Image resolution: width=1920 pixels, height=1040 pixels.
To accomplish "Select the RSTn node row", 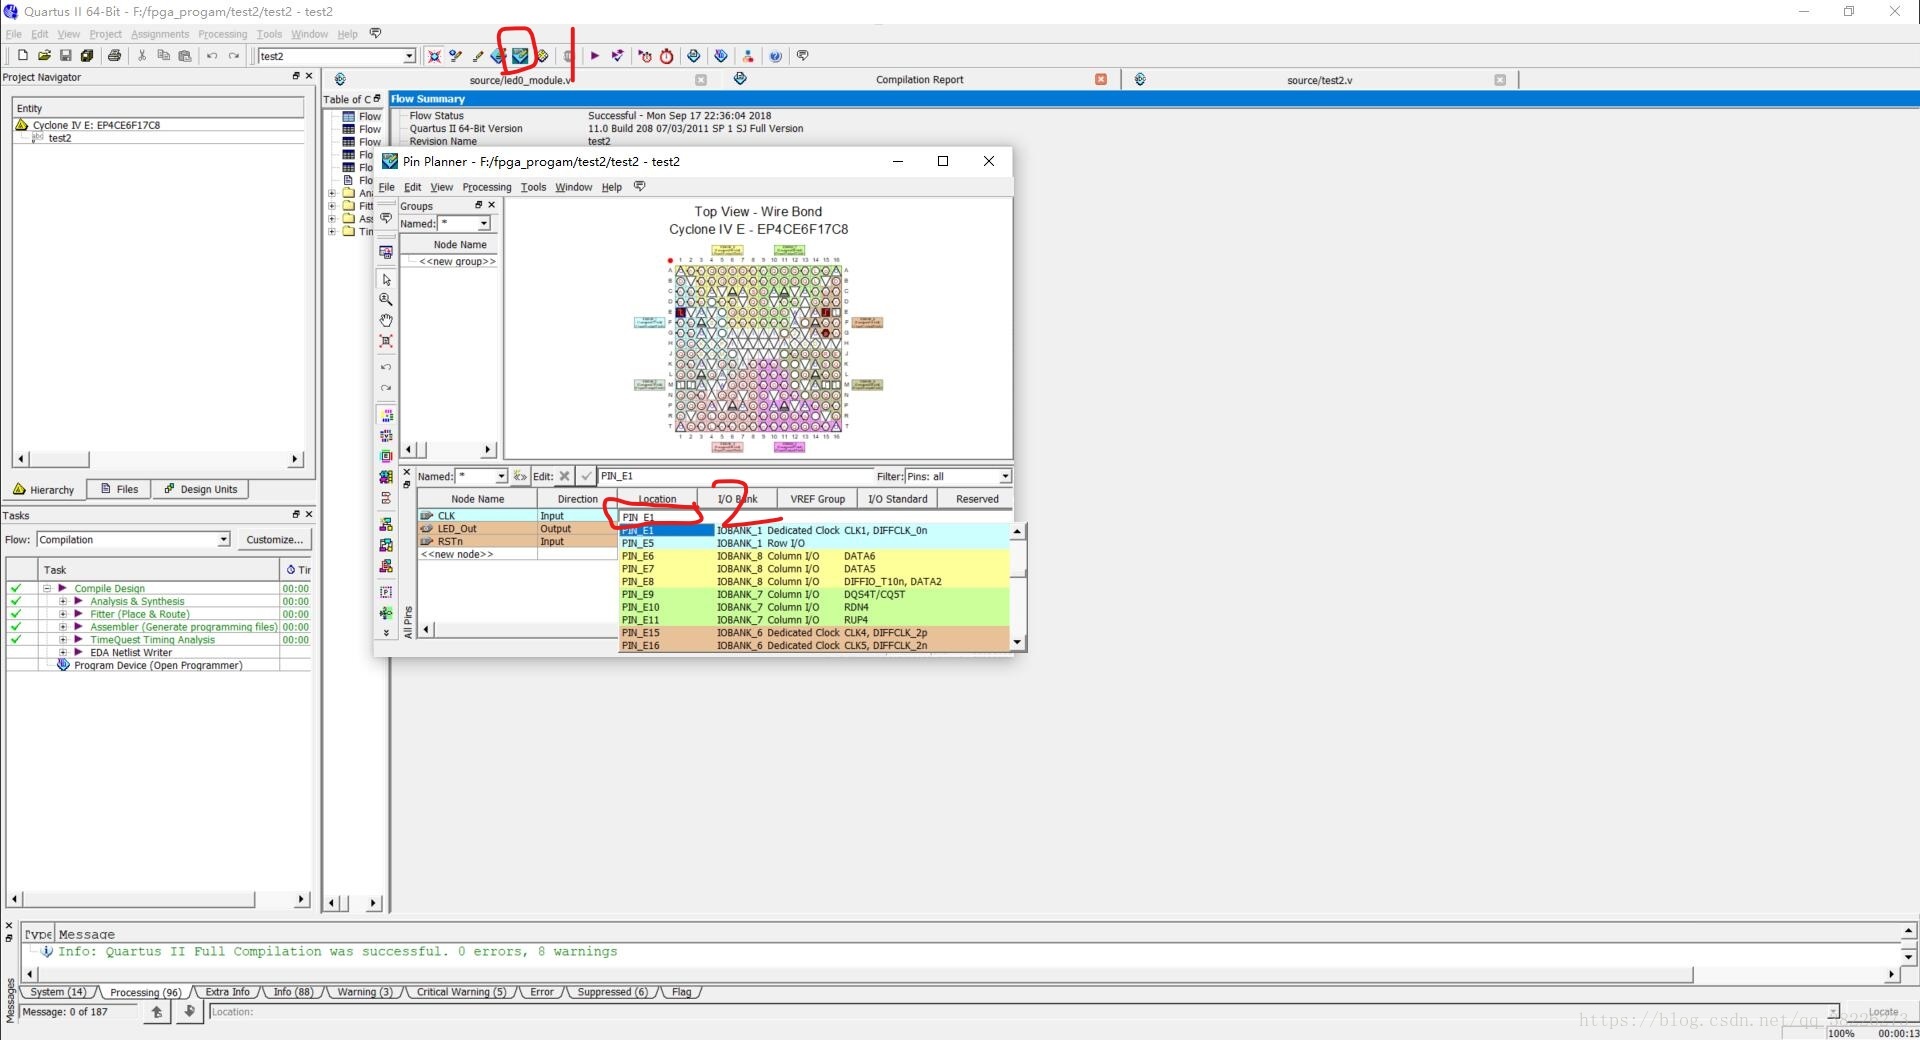I will 517,542.
